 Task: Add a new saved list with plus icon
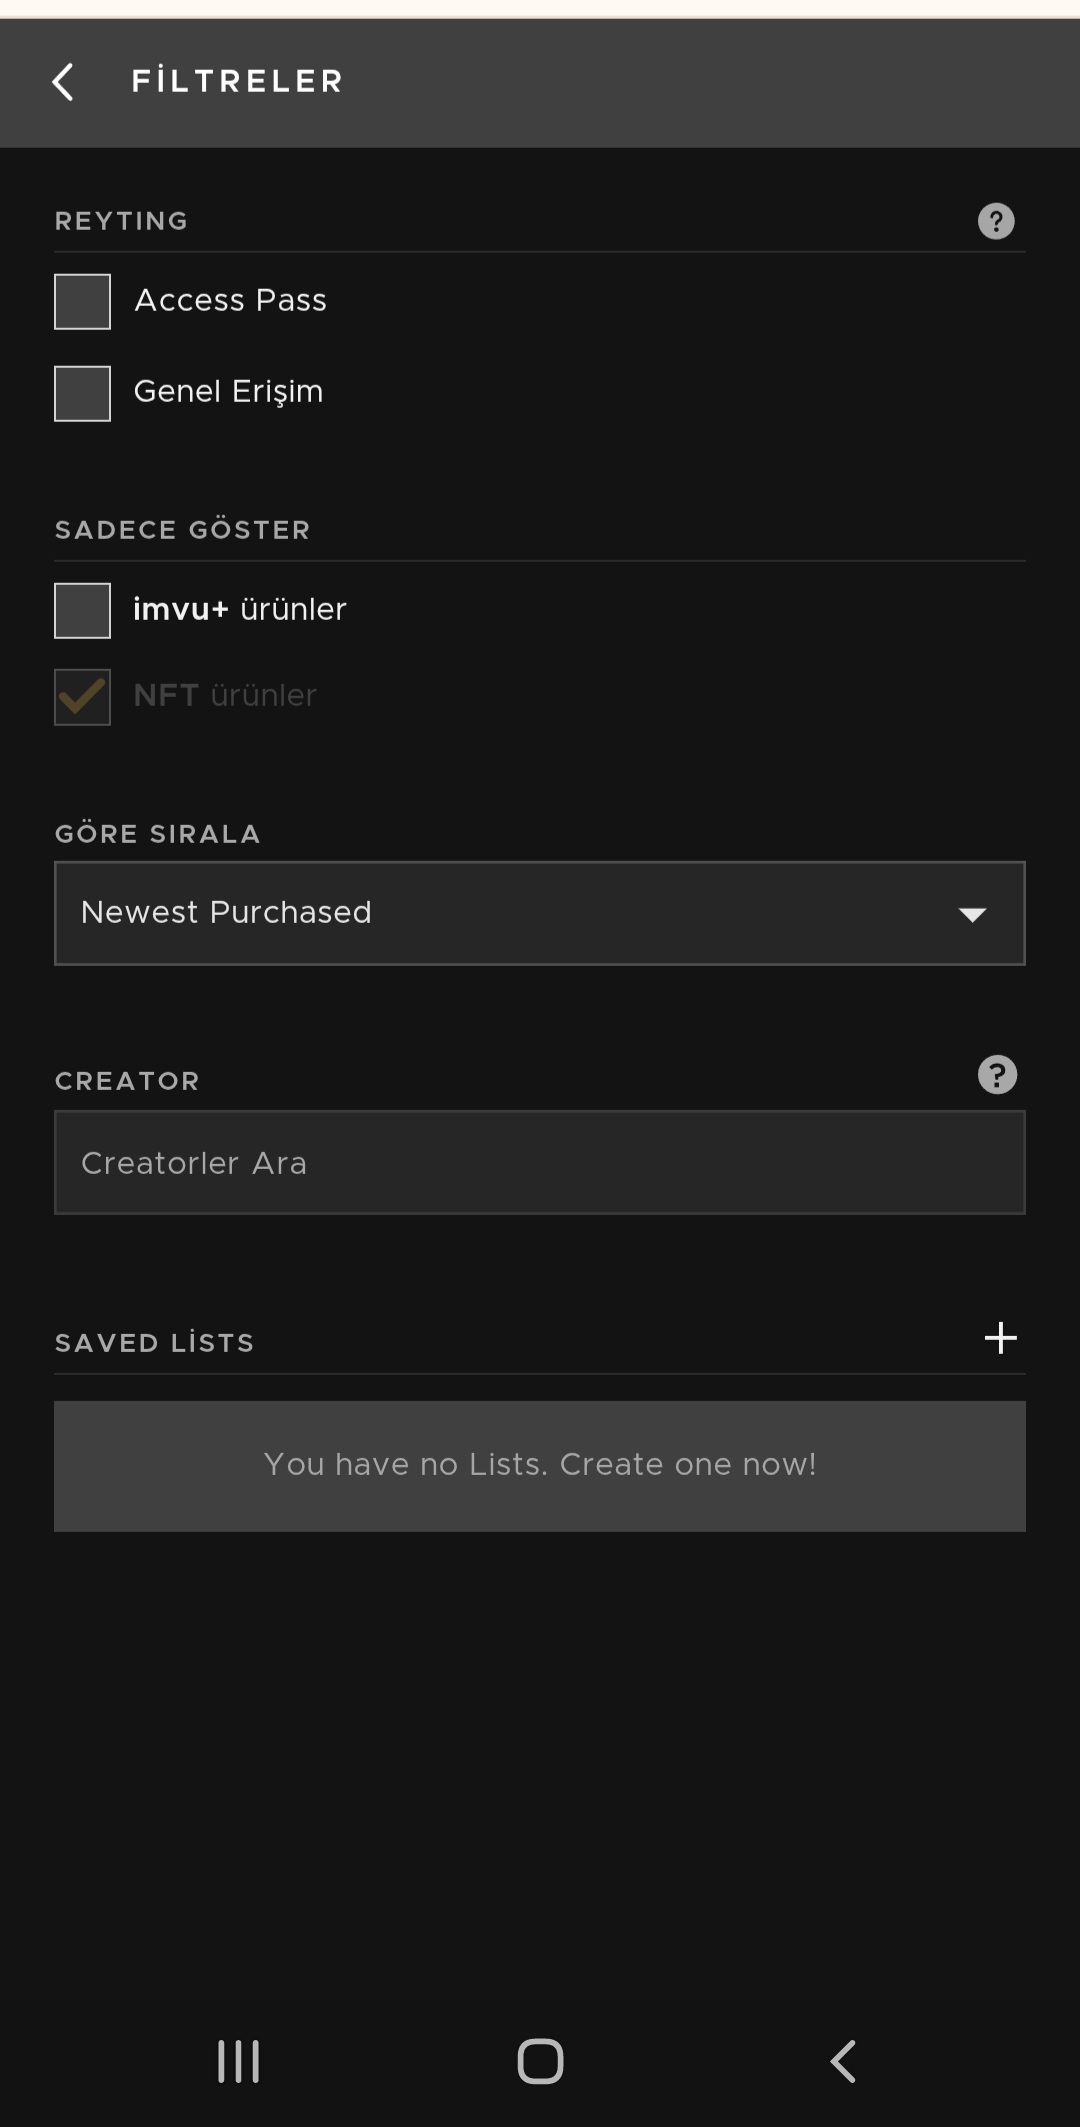coord(1000,1338)
